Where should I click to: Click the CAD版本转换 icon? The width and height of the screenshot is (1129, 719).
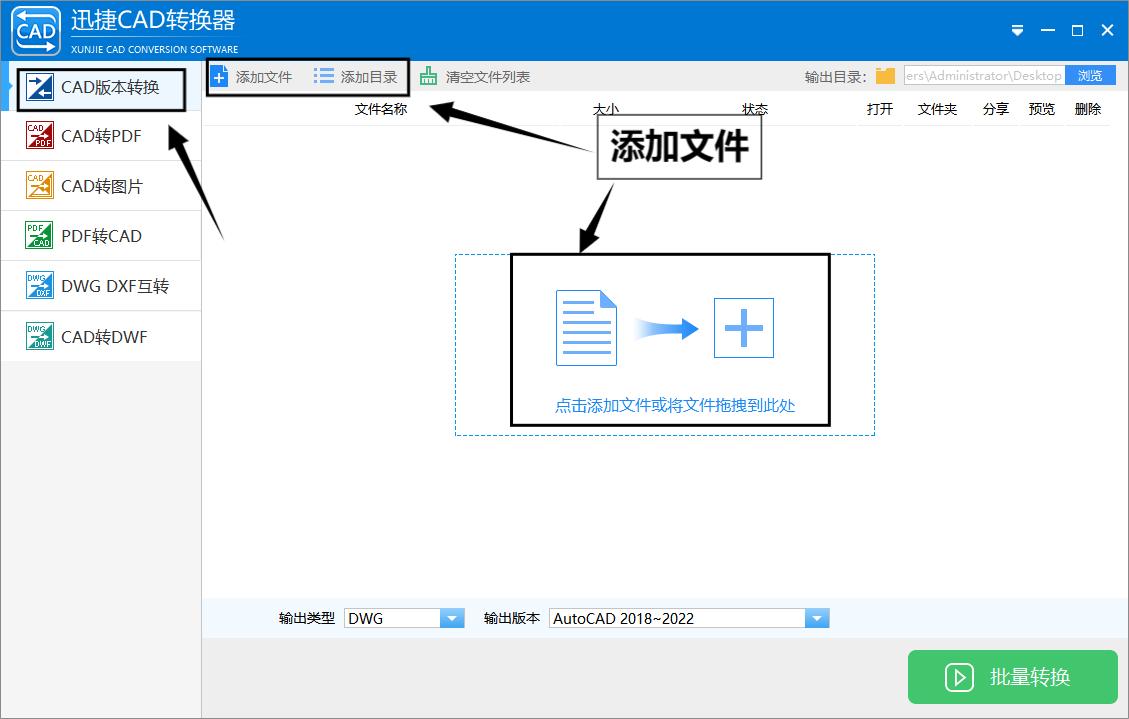tap(39, 87)
